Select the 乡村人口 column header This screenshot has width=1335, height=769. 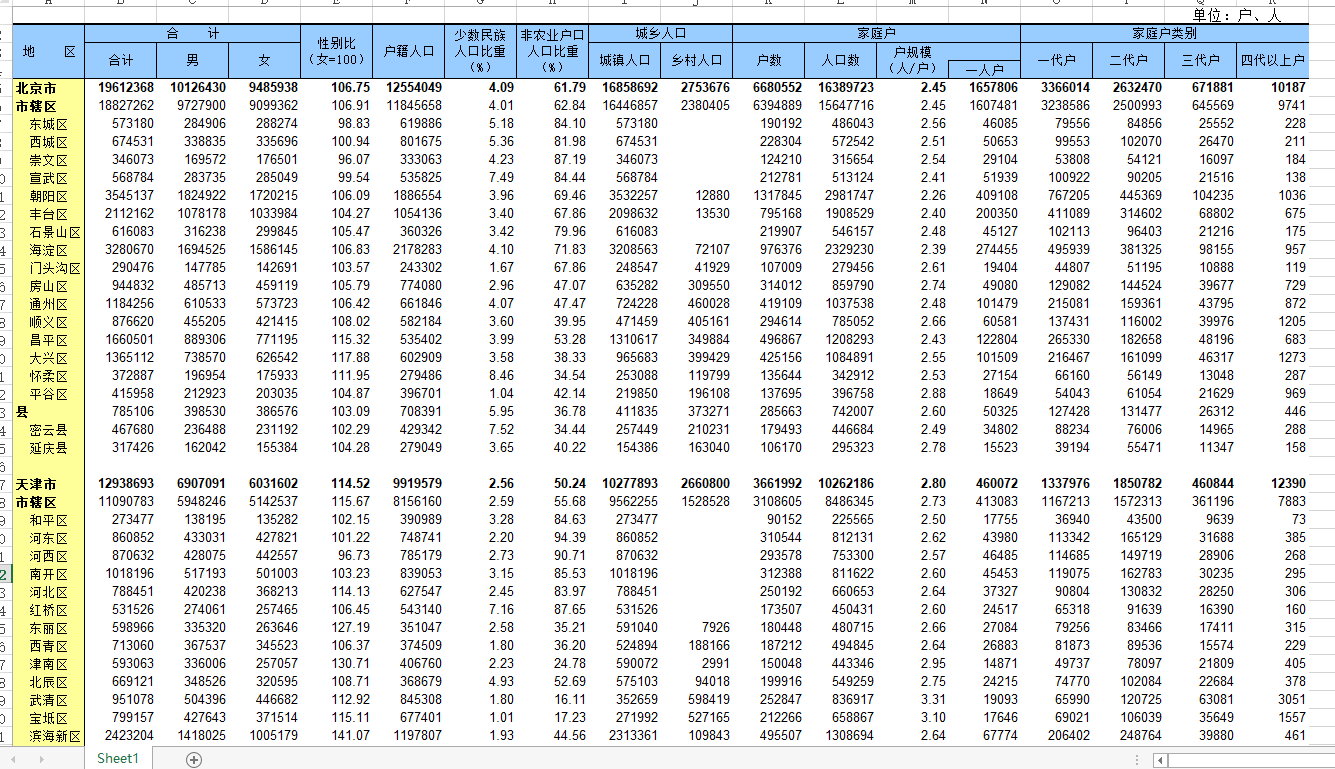696,60
